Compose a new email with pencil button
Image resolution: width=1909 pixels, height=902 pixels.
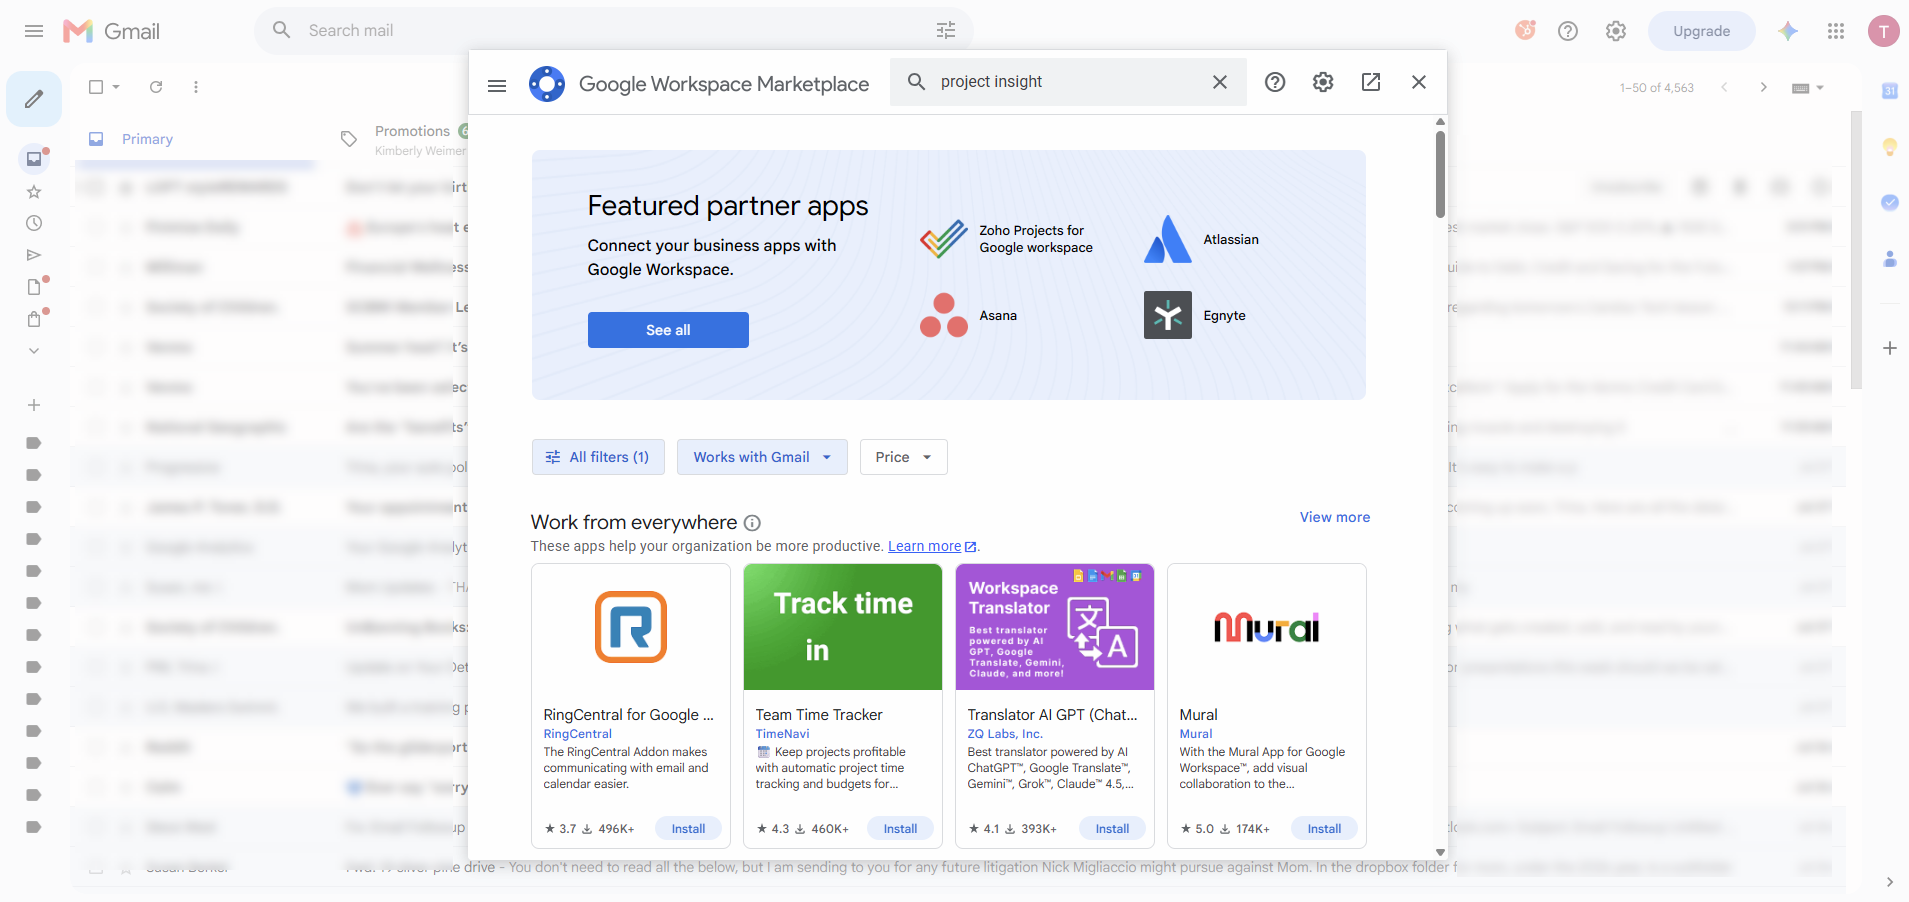34,99
